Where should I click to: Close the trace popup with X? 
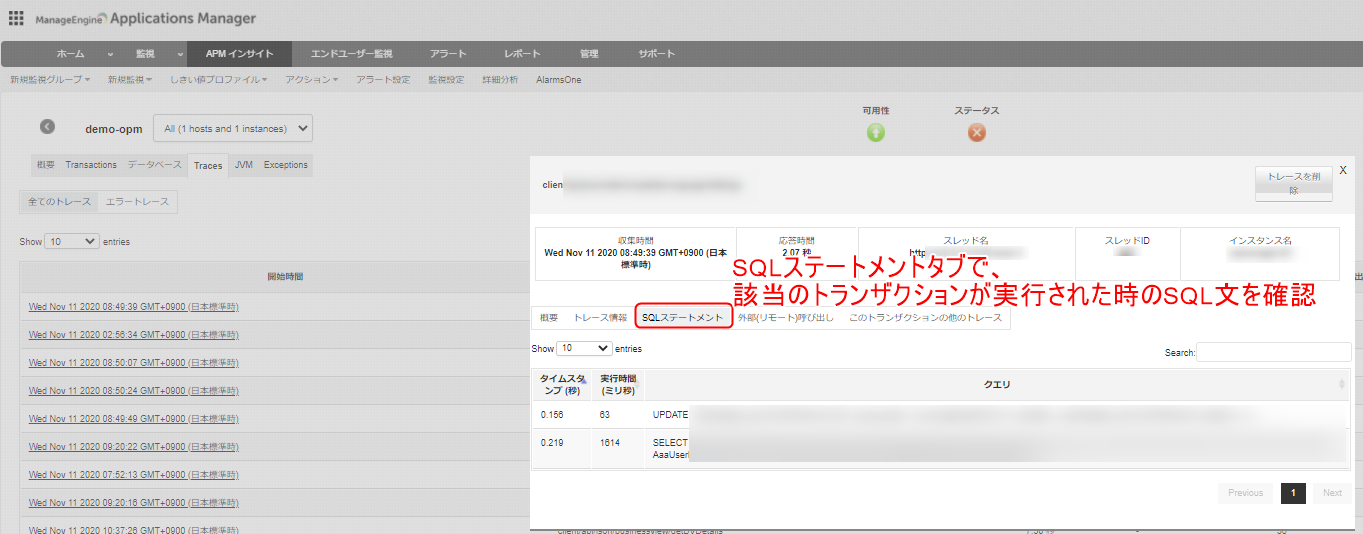coord(1343,170)
